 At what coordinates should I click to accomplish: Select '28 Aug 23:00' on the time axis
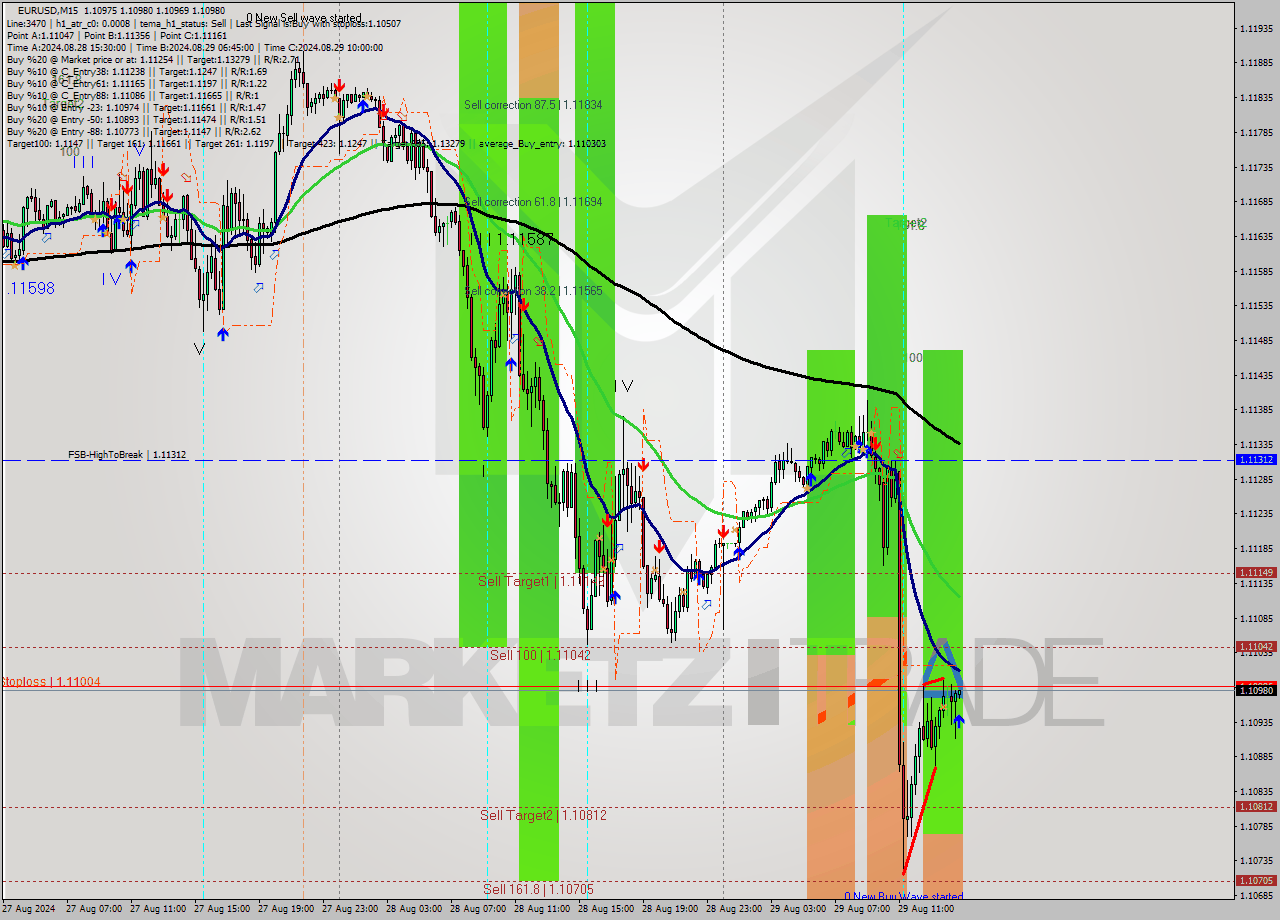pos(735,909)
